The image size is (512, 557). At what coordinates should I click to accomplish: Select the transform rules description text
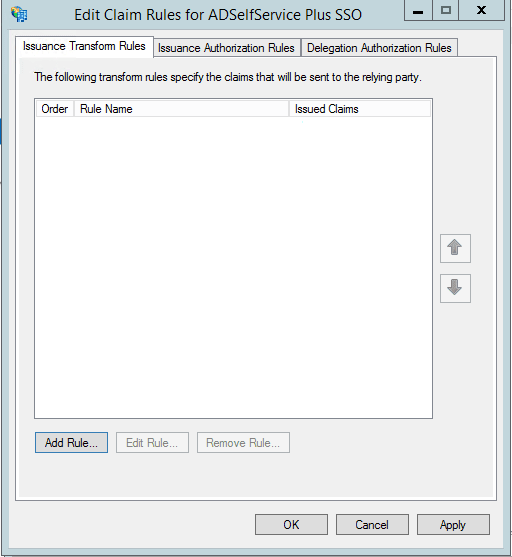(x=228, y=77)
